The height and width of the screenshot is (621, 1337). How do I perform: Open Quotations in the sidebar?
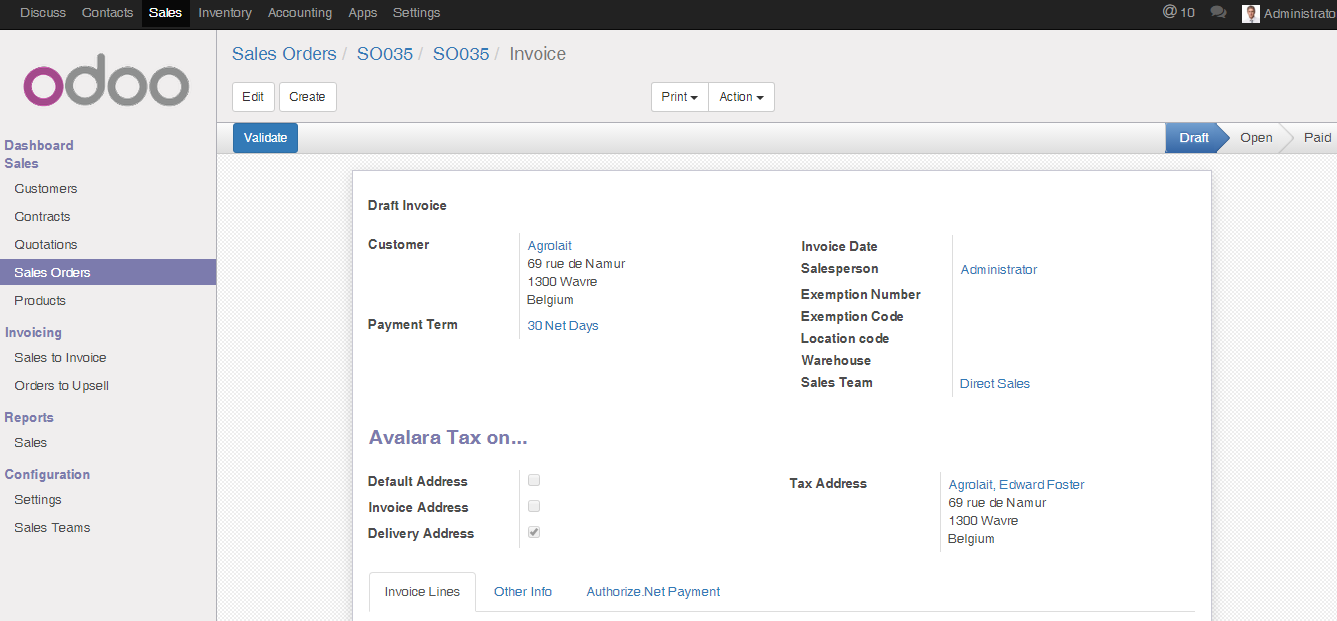coord(46,245)
